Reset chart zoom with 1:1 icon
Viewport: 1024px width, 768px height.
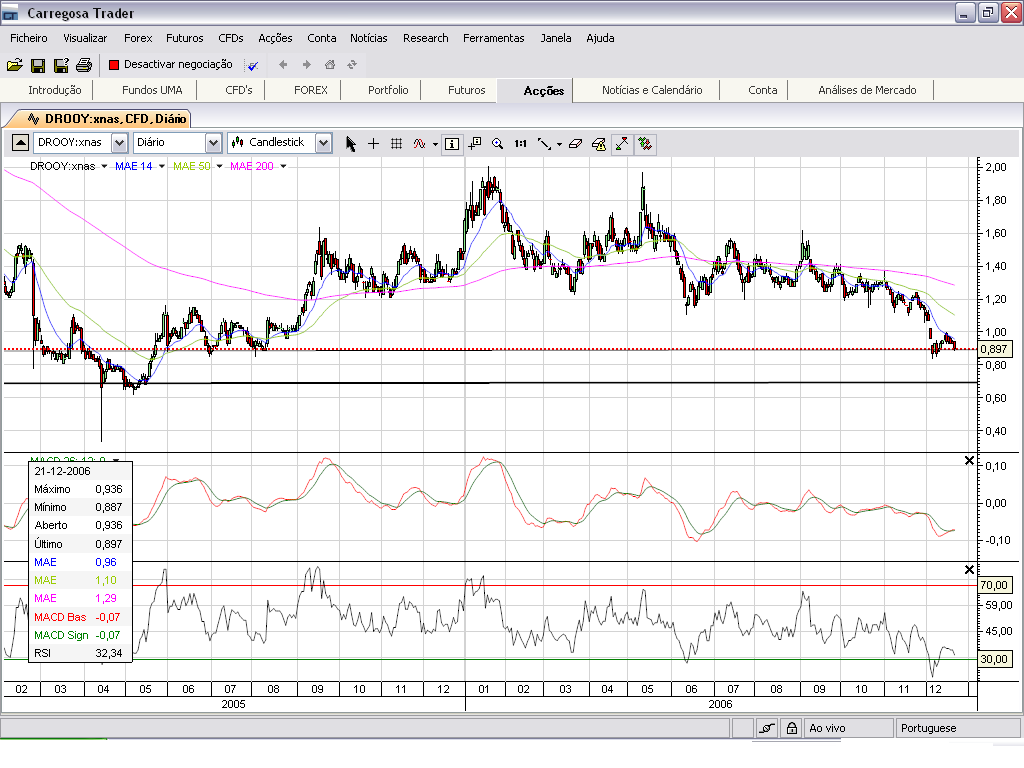click(x=520, y=143)
